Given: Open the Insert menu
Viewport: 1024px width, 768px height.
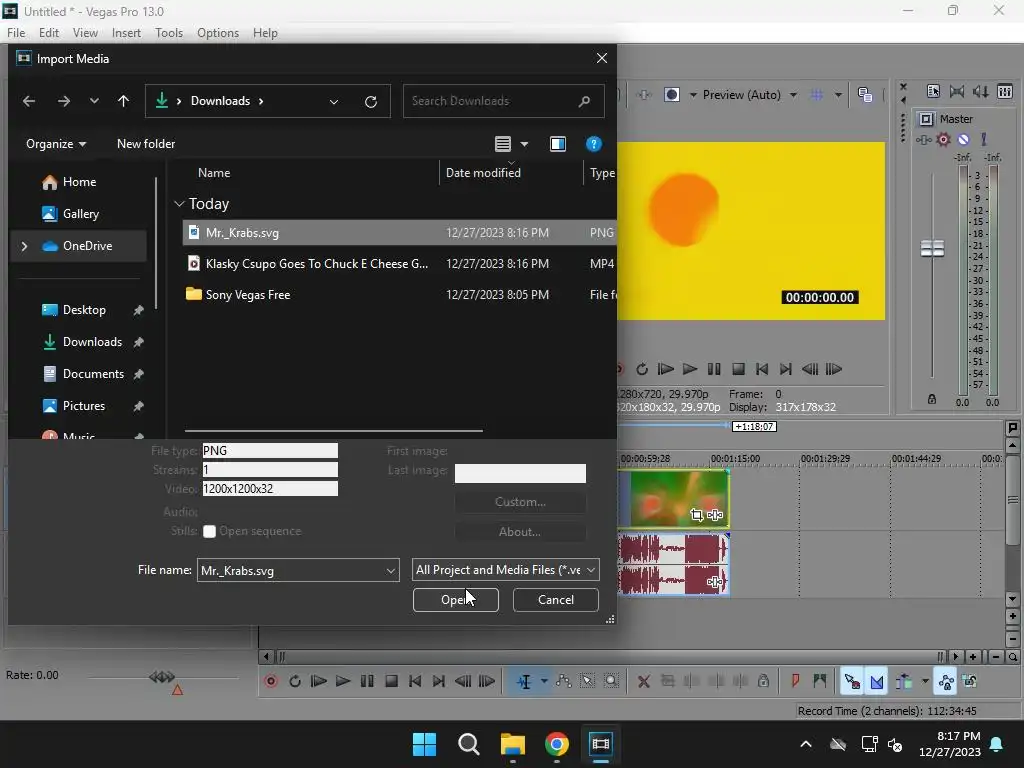Looking at the screenshot, I should coord(126,33).
